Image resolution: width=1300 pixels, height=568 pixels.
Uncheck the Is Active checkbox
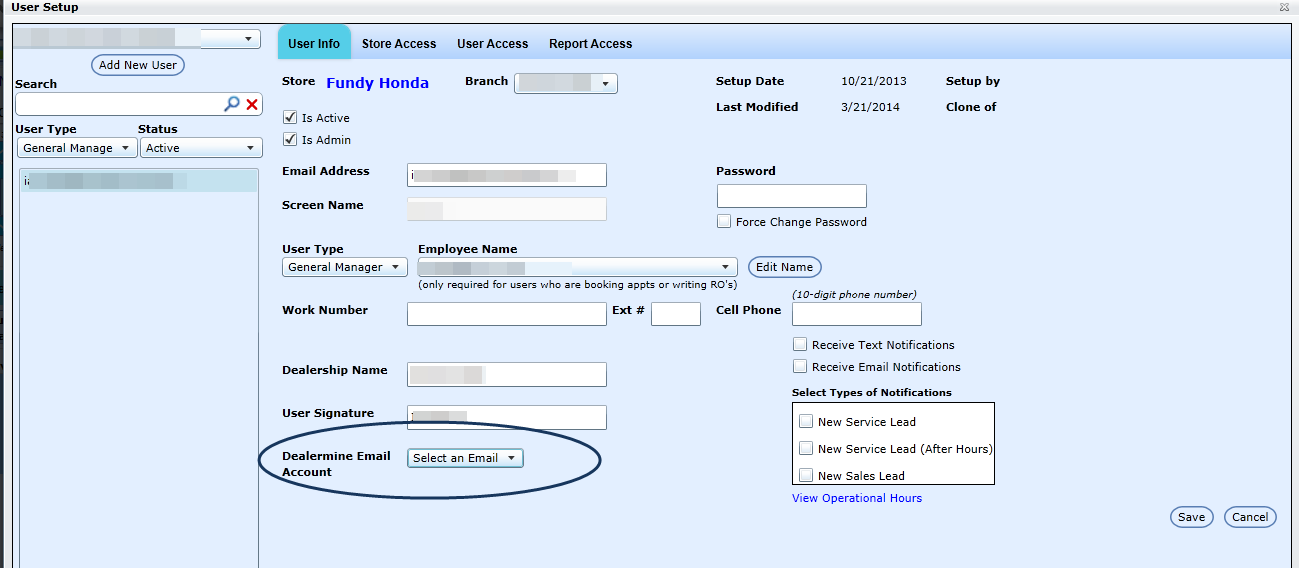tap(291, 118)
